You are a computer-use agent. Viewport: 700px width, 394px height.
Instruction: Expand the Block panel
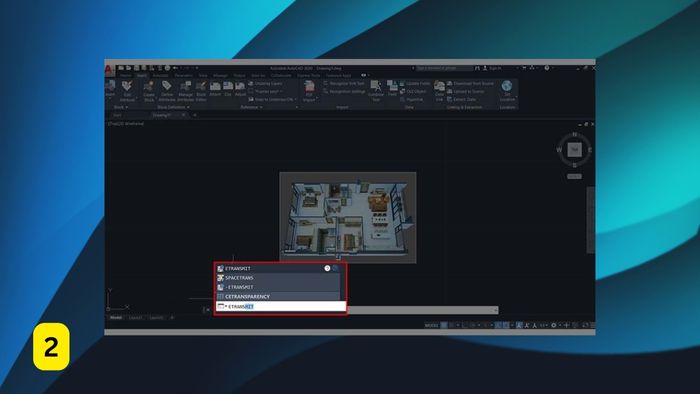click(121, 108)
